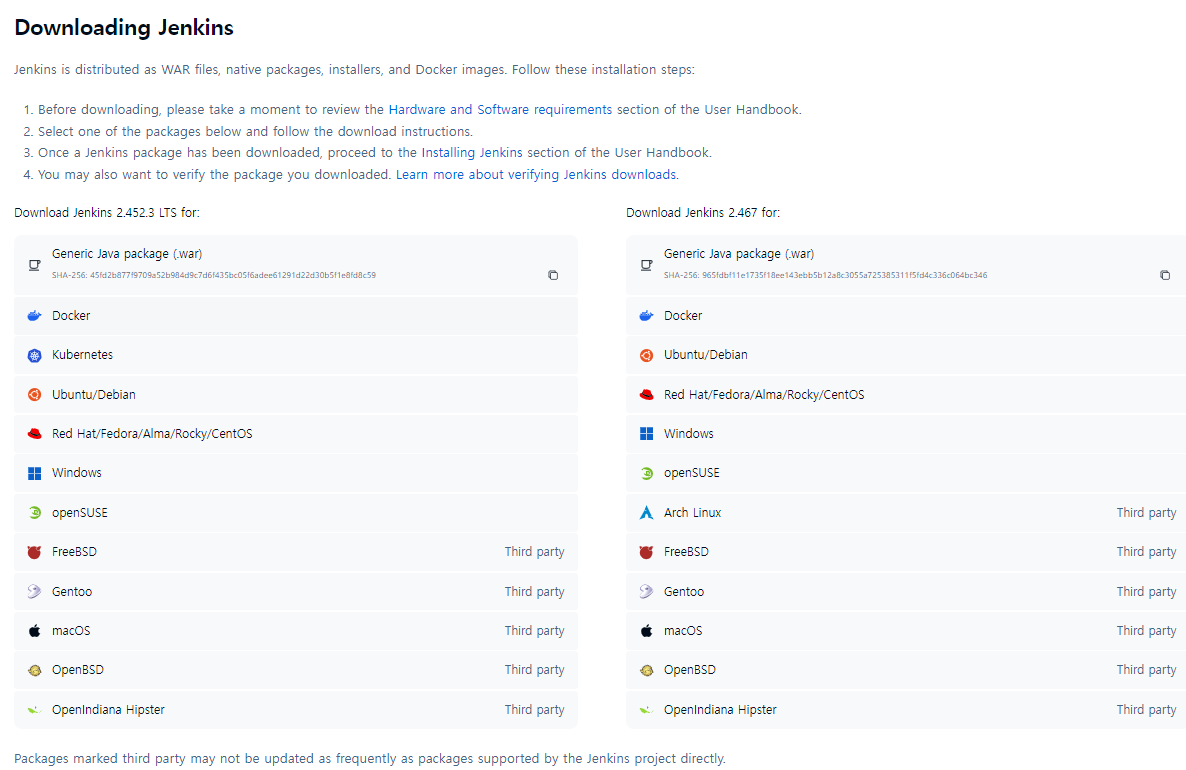The width and height of the screenshot is (1186, 770).
Task: Click the Gentoo icon under Jenkins 2.467
Action: coord(646,591)
